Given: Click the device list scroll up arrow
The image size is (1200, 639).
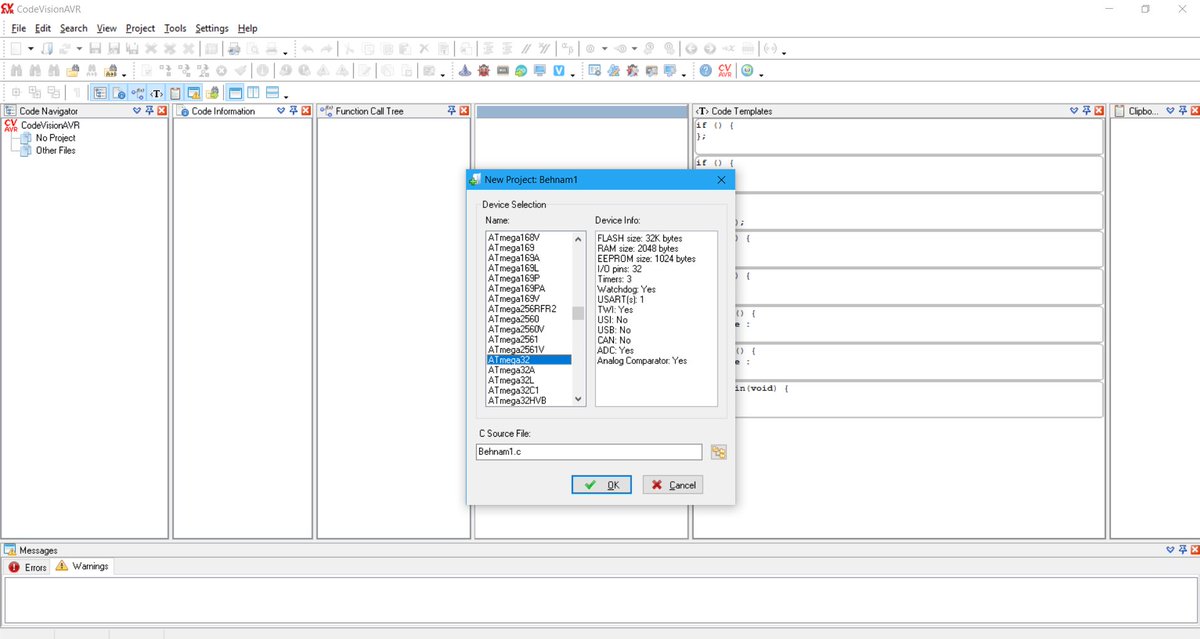Looking at the screenshot, I should [x=578, y=239].
